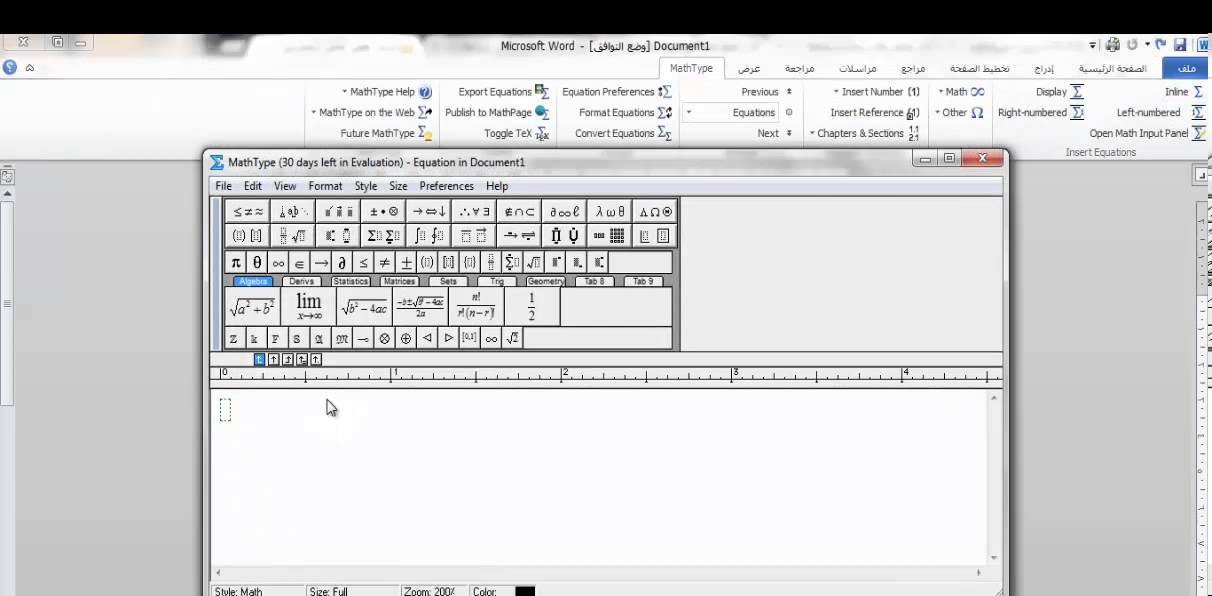Viewport: 1212px width, 596px height.
Task: Click Toggle TeX in Word ribbon
Action: 517,133
